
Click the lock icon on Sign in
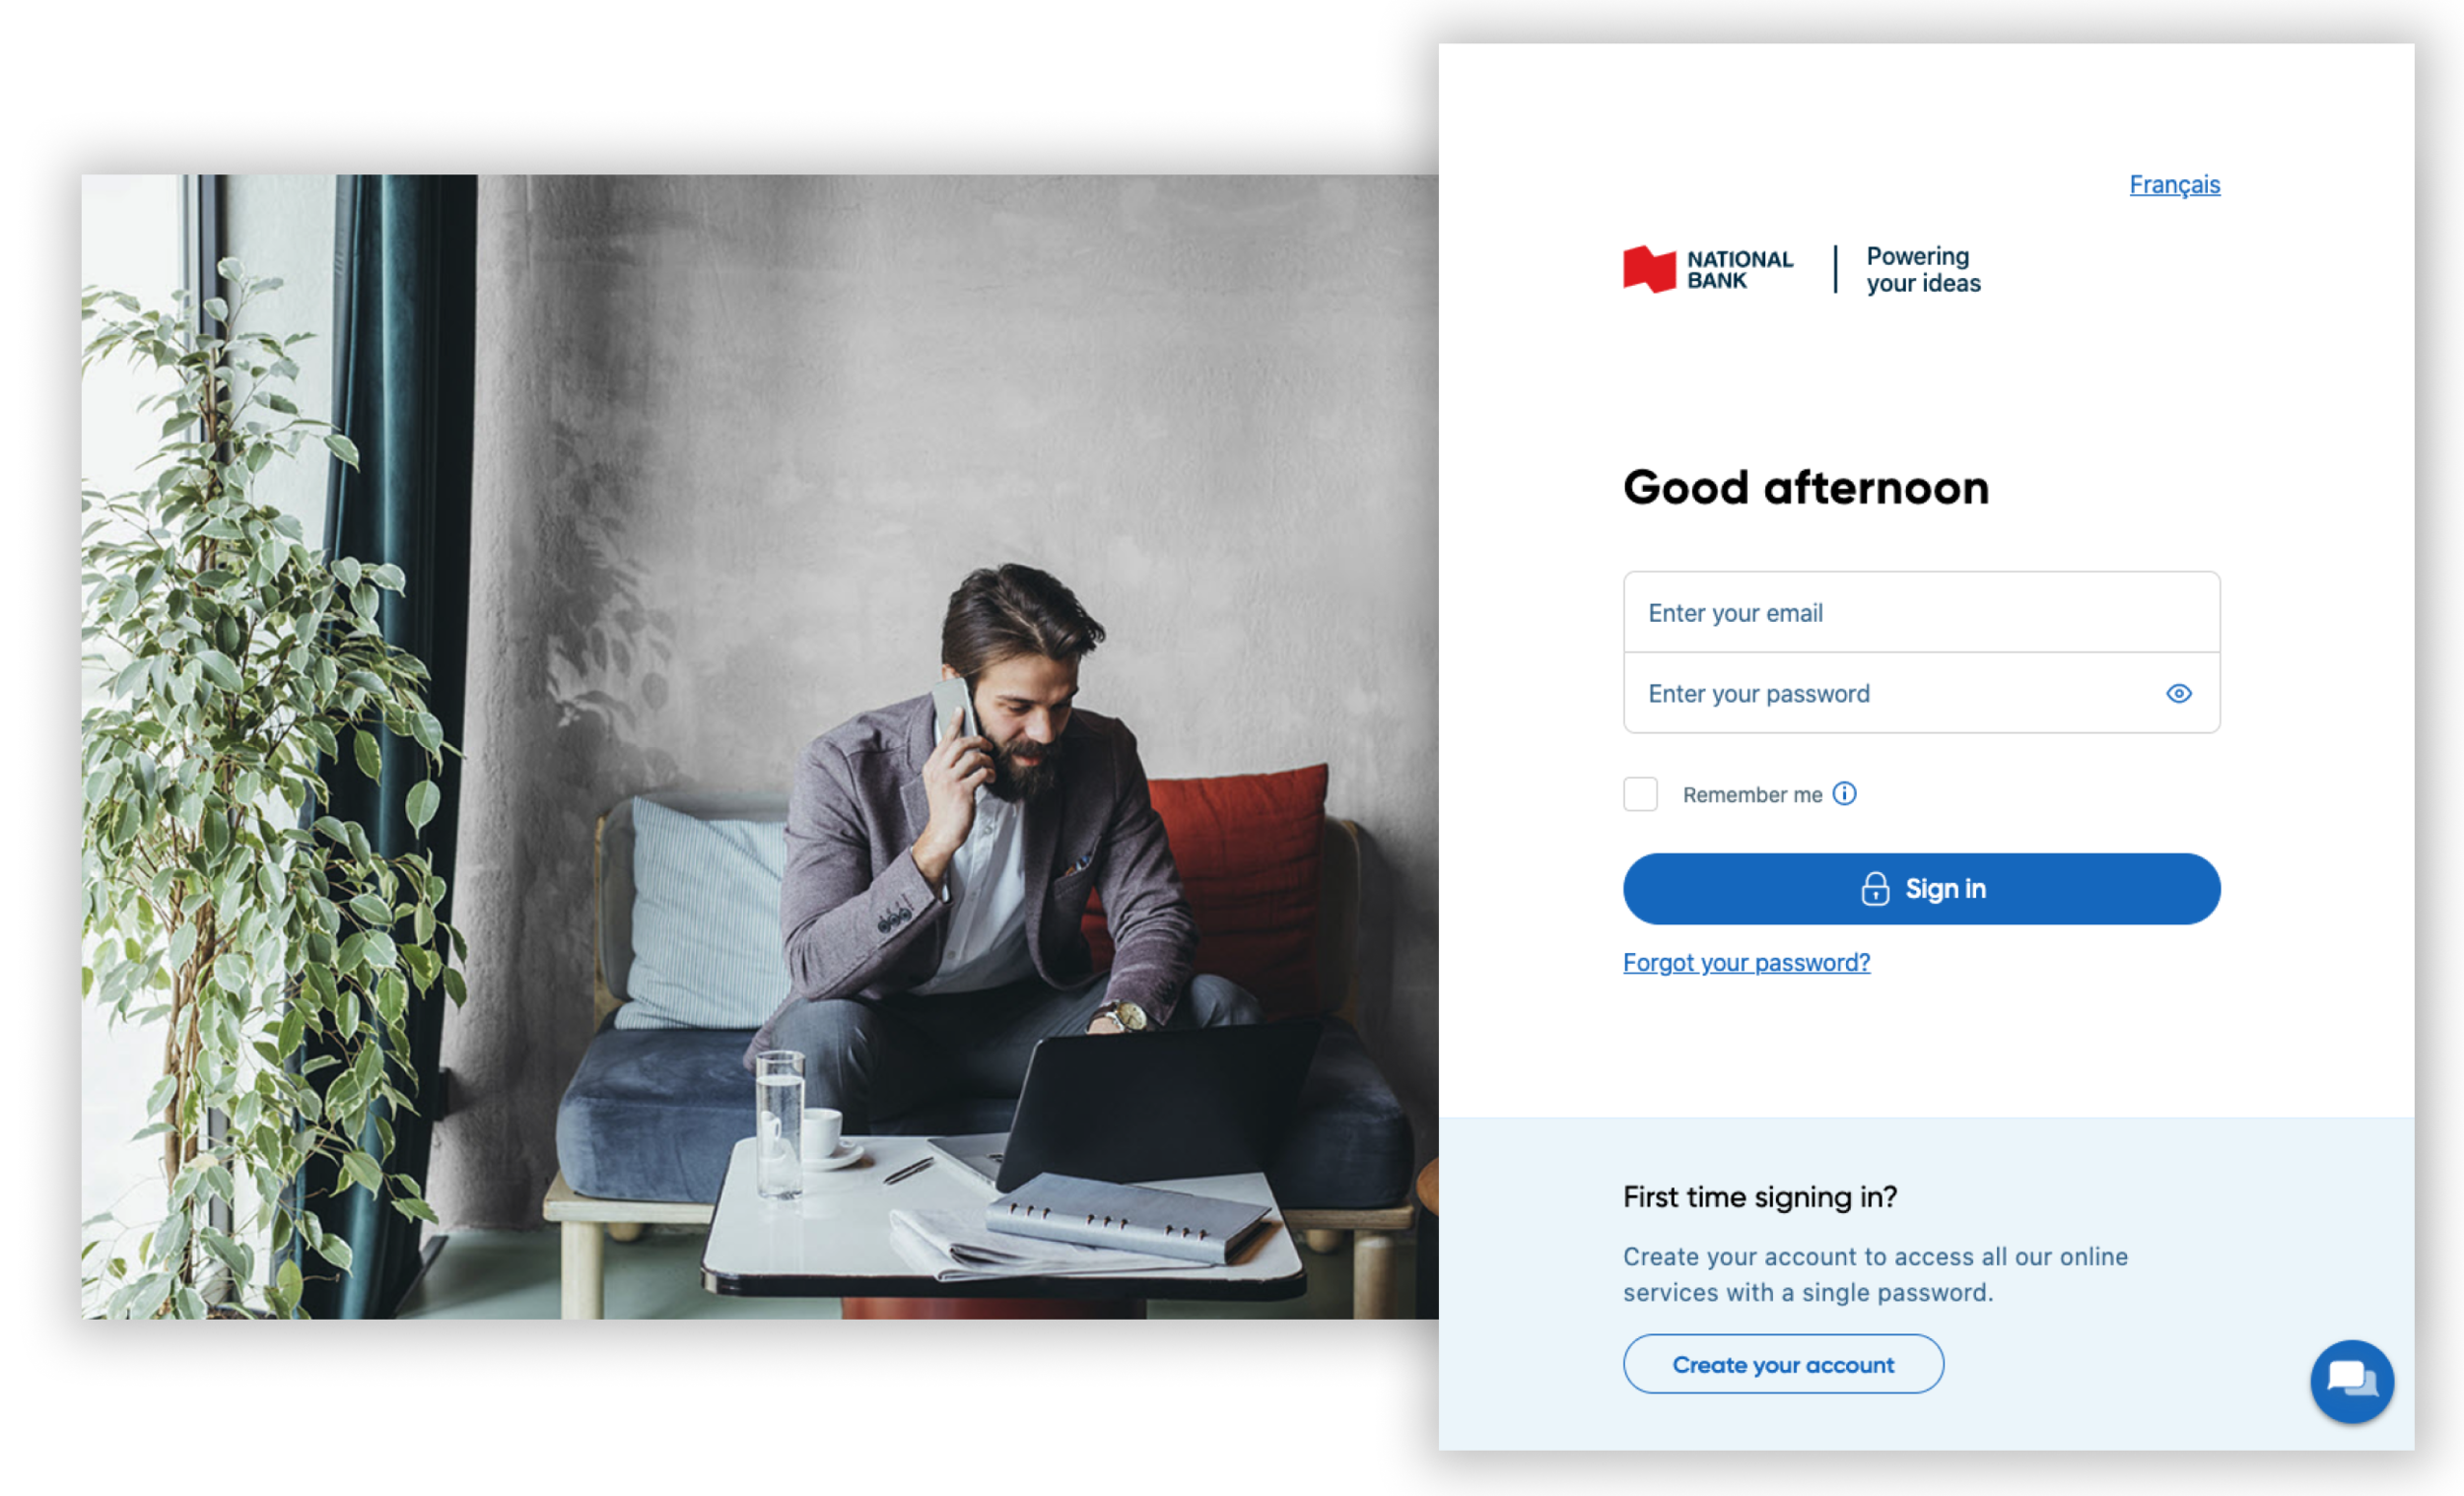tap(1875, 888)
